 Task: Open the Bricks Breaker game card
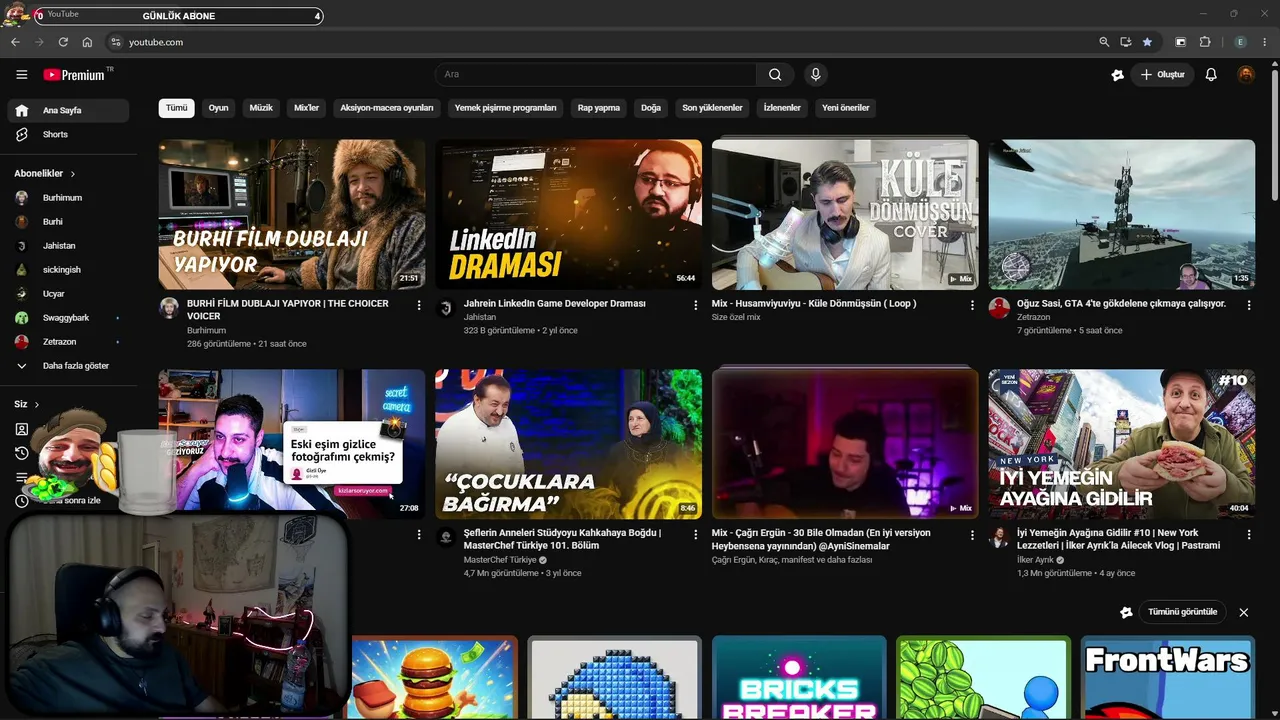tap(799, 678)
